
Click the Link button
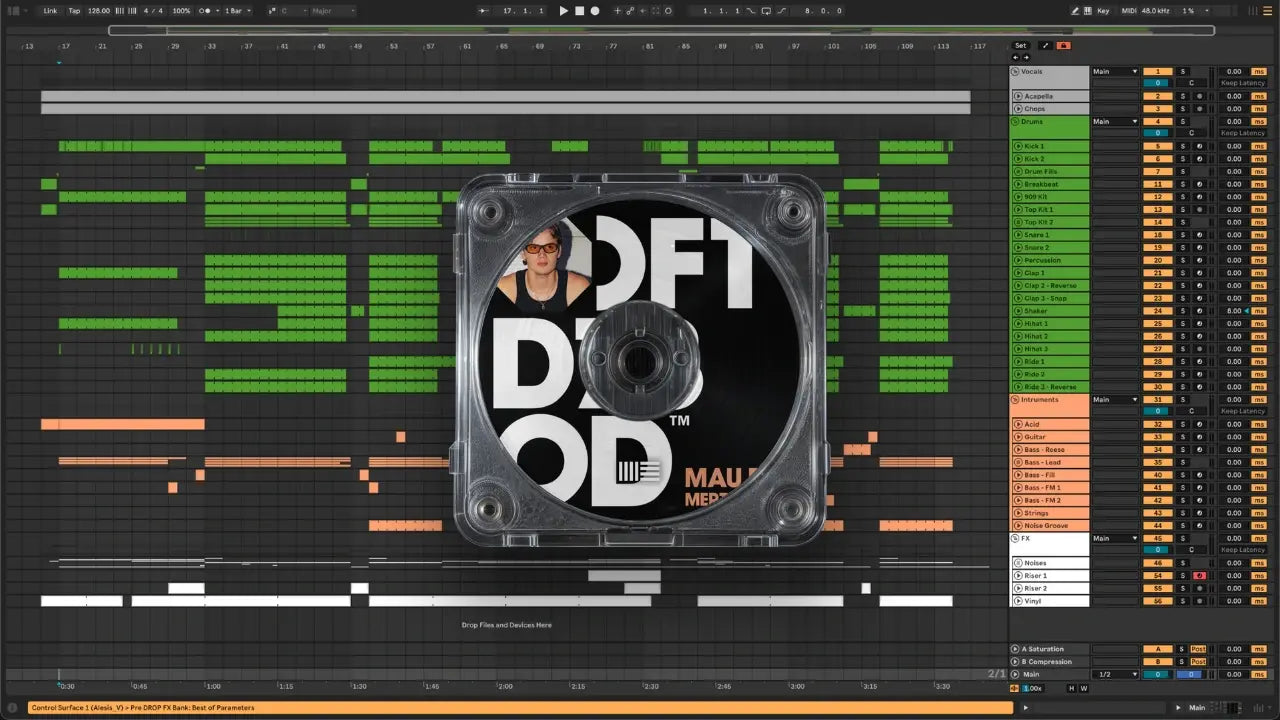pos(50,11)
